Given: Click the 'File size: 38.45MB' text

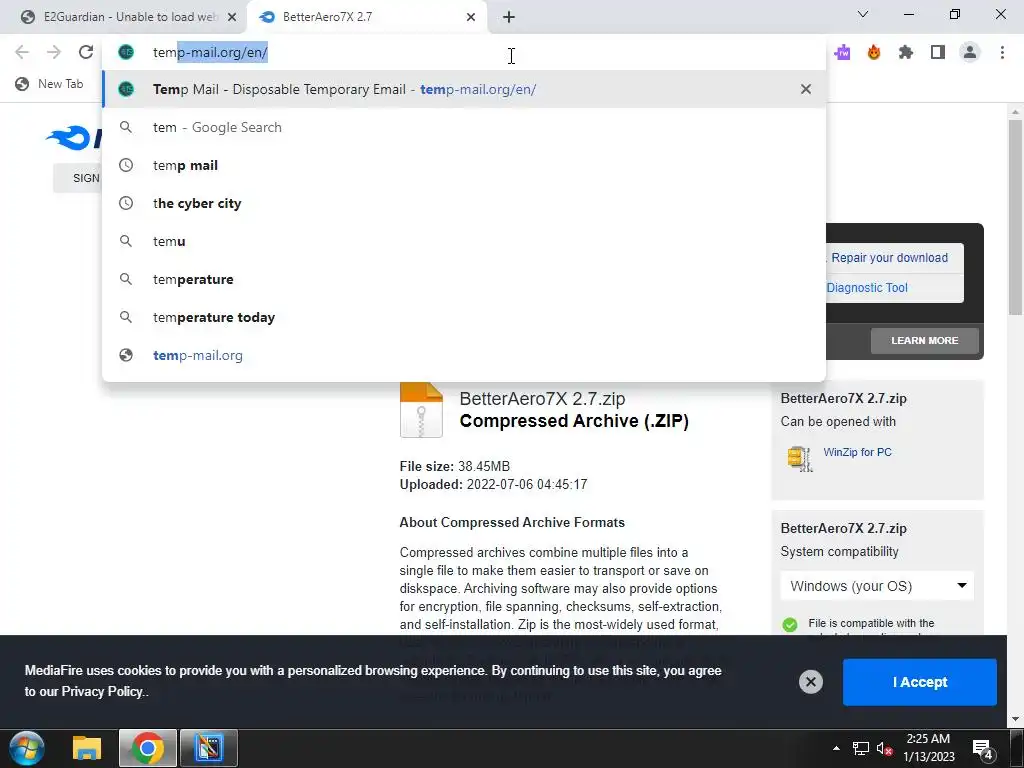Looking at the screenshot, I should coord(455,466).
